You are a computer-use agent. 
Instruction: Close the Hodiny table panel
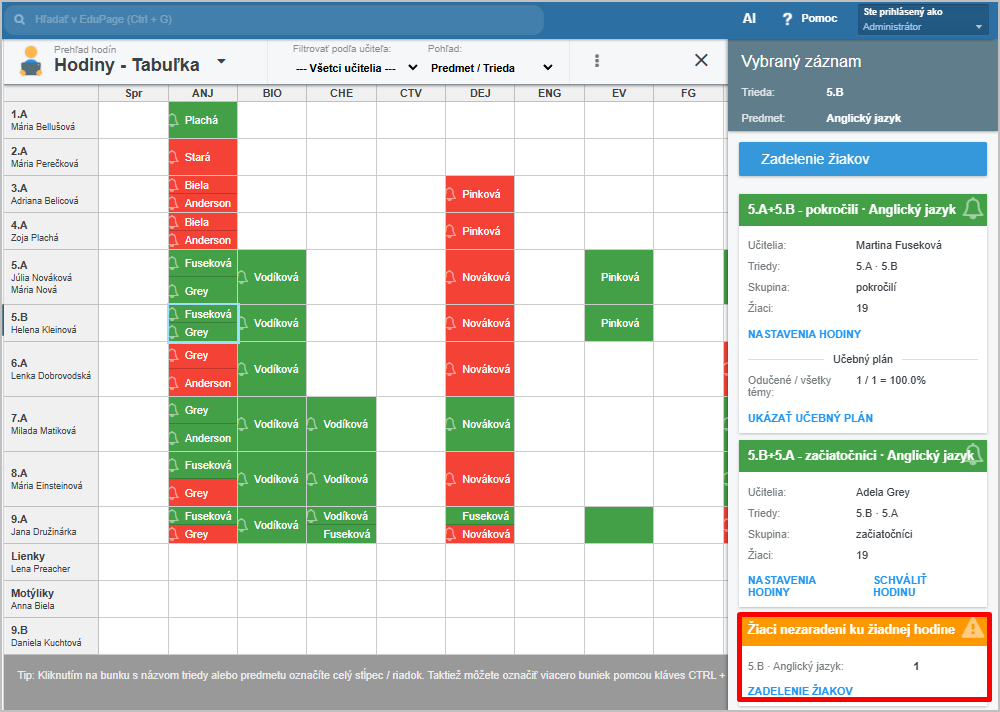tap(701, 60)
